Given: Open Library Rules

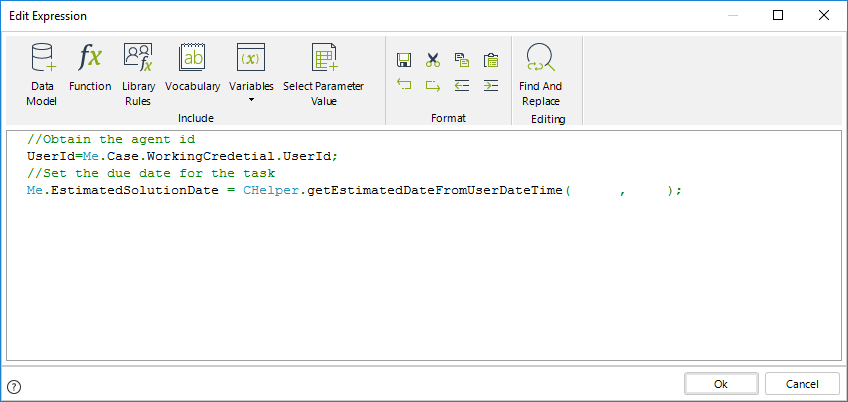Looking at the screenshot, I should click(138, 73).
